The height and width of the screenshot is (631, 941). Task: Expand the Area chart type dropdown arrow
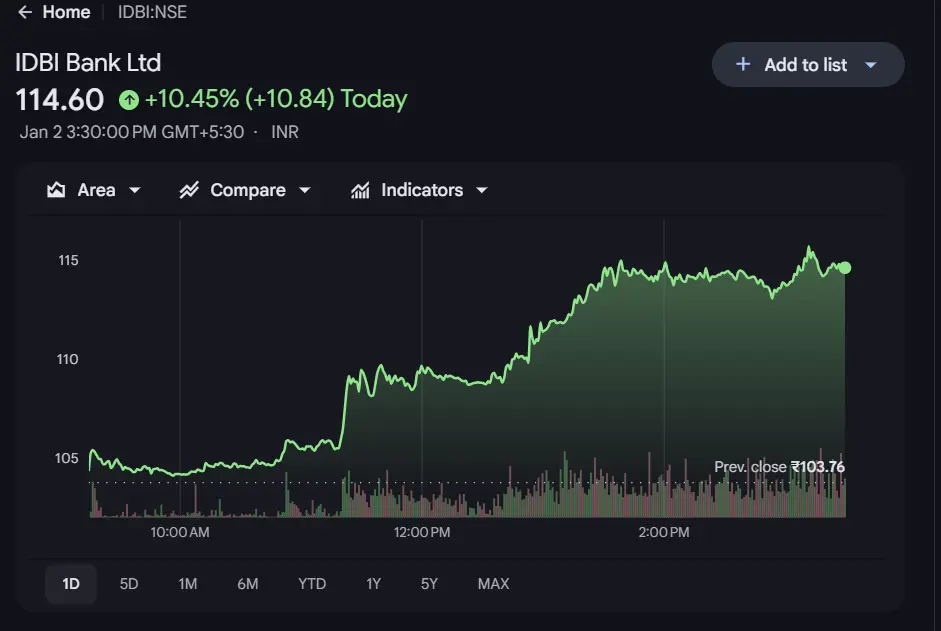[x=135, y=190]
